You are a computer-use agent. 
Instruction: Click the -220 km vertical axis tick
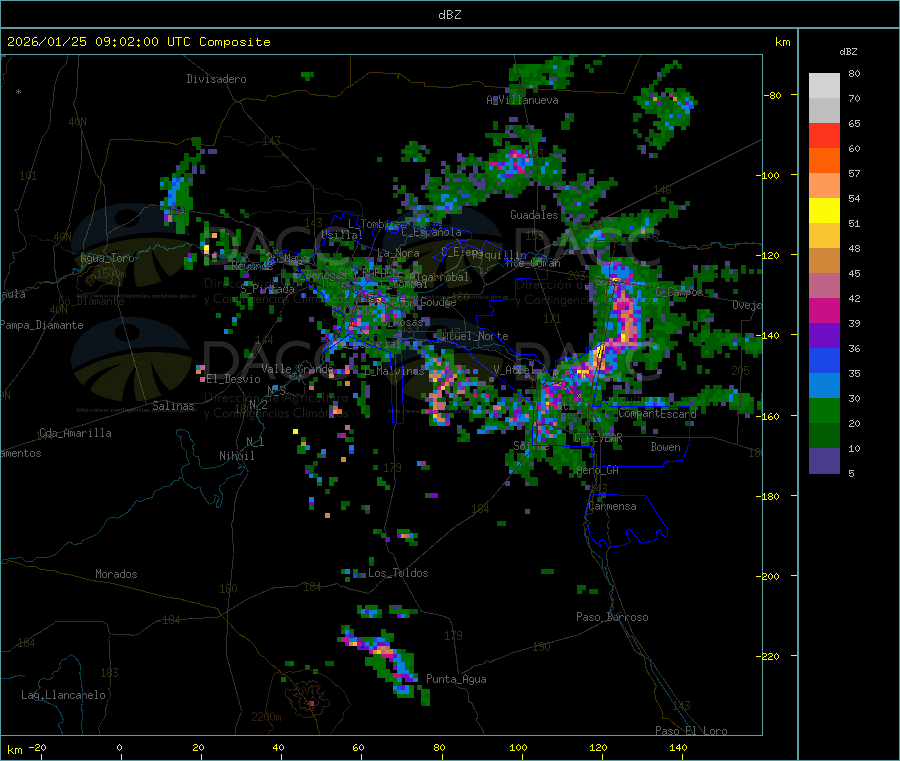tap(770, 657)
